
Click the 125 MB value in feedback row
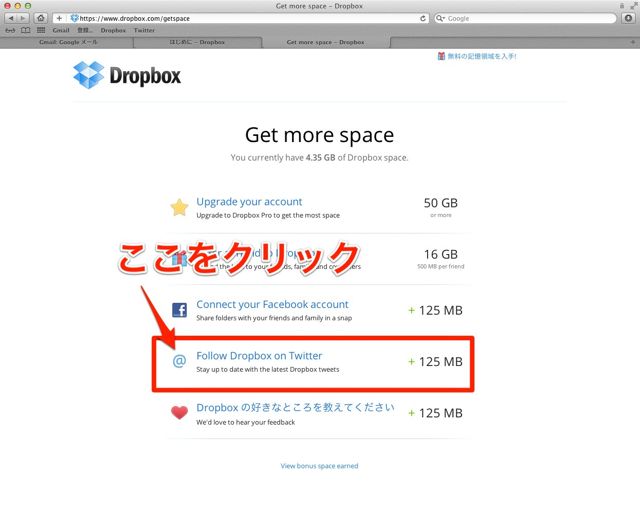[441, 413]
